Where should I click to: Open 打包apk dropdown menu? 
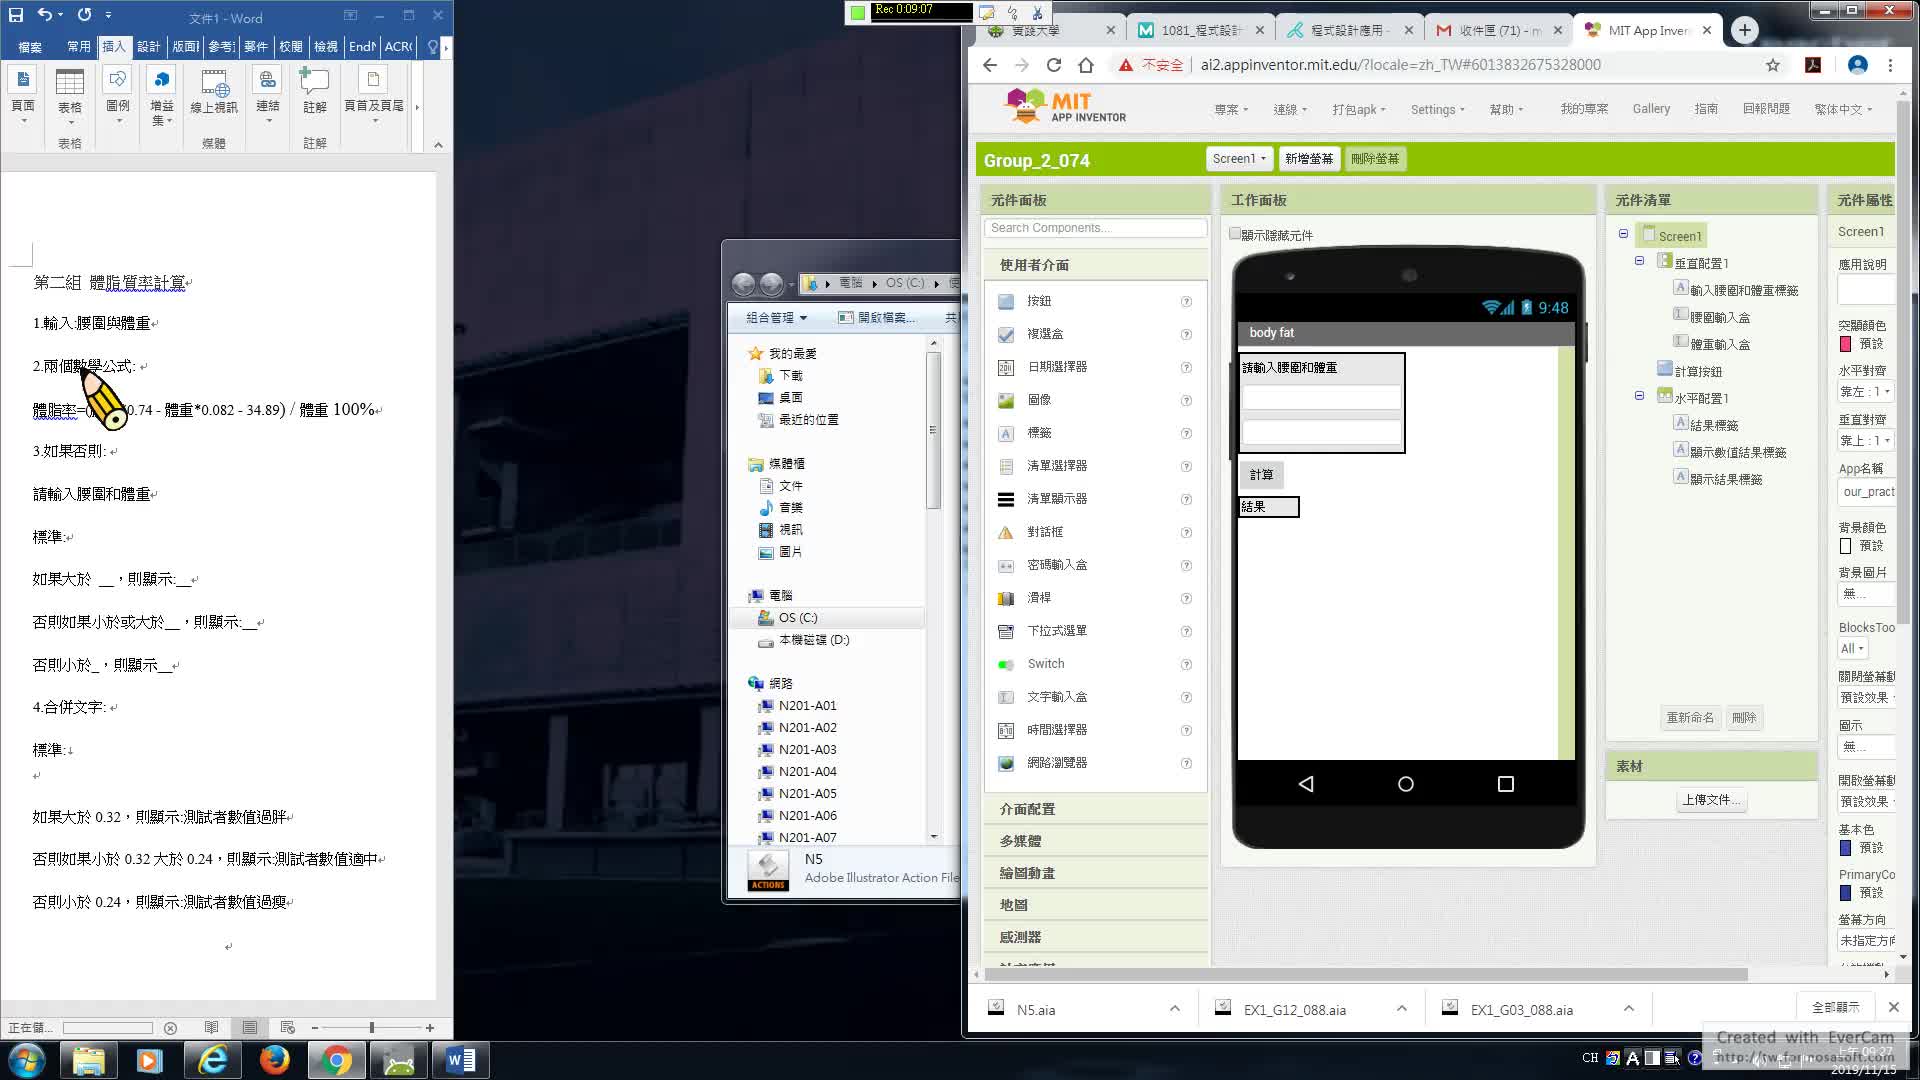pyautogui.click(x=1359, y=110)
